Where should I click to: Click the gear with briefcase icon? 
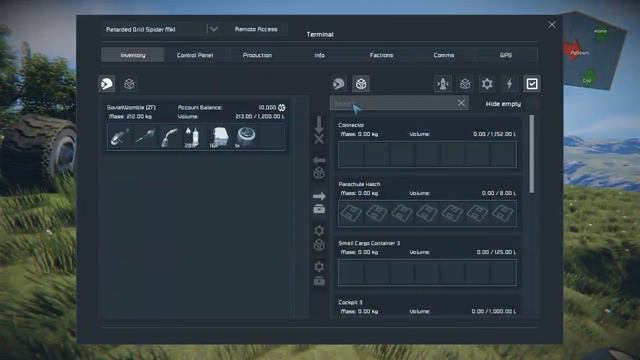coord(319,273)
